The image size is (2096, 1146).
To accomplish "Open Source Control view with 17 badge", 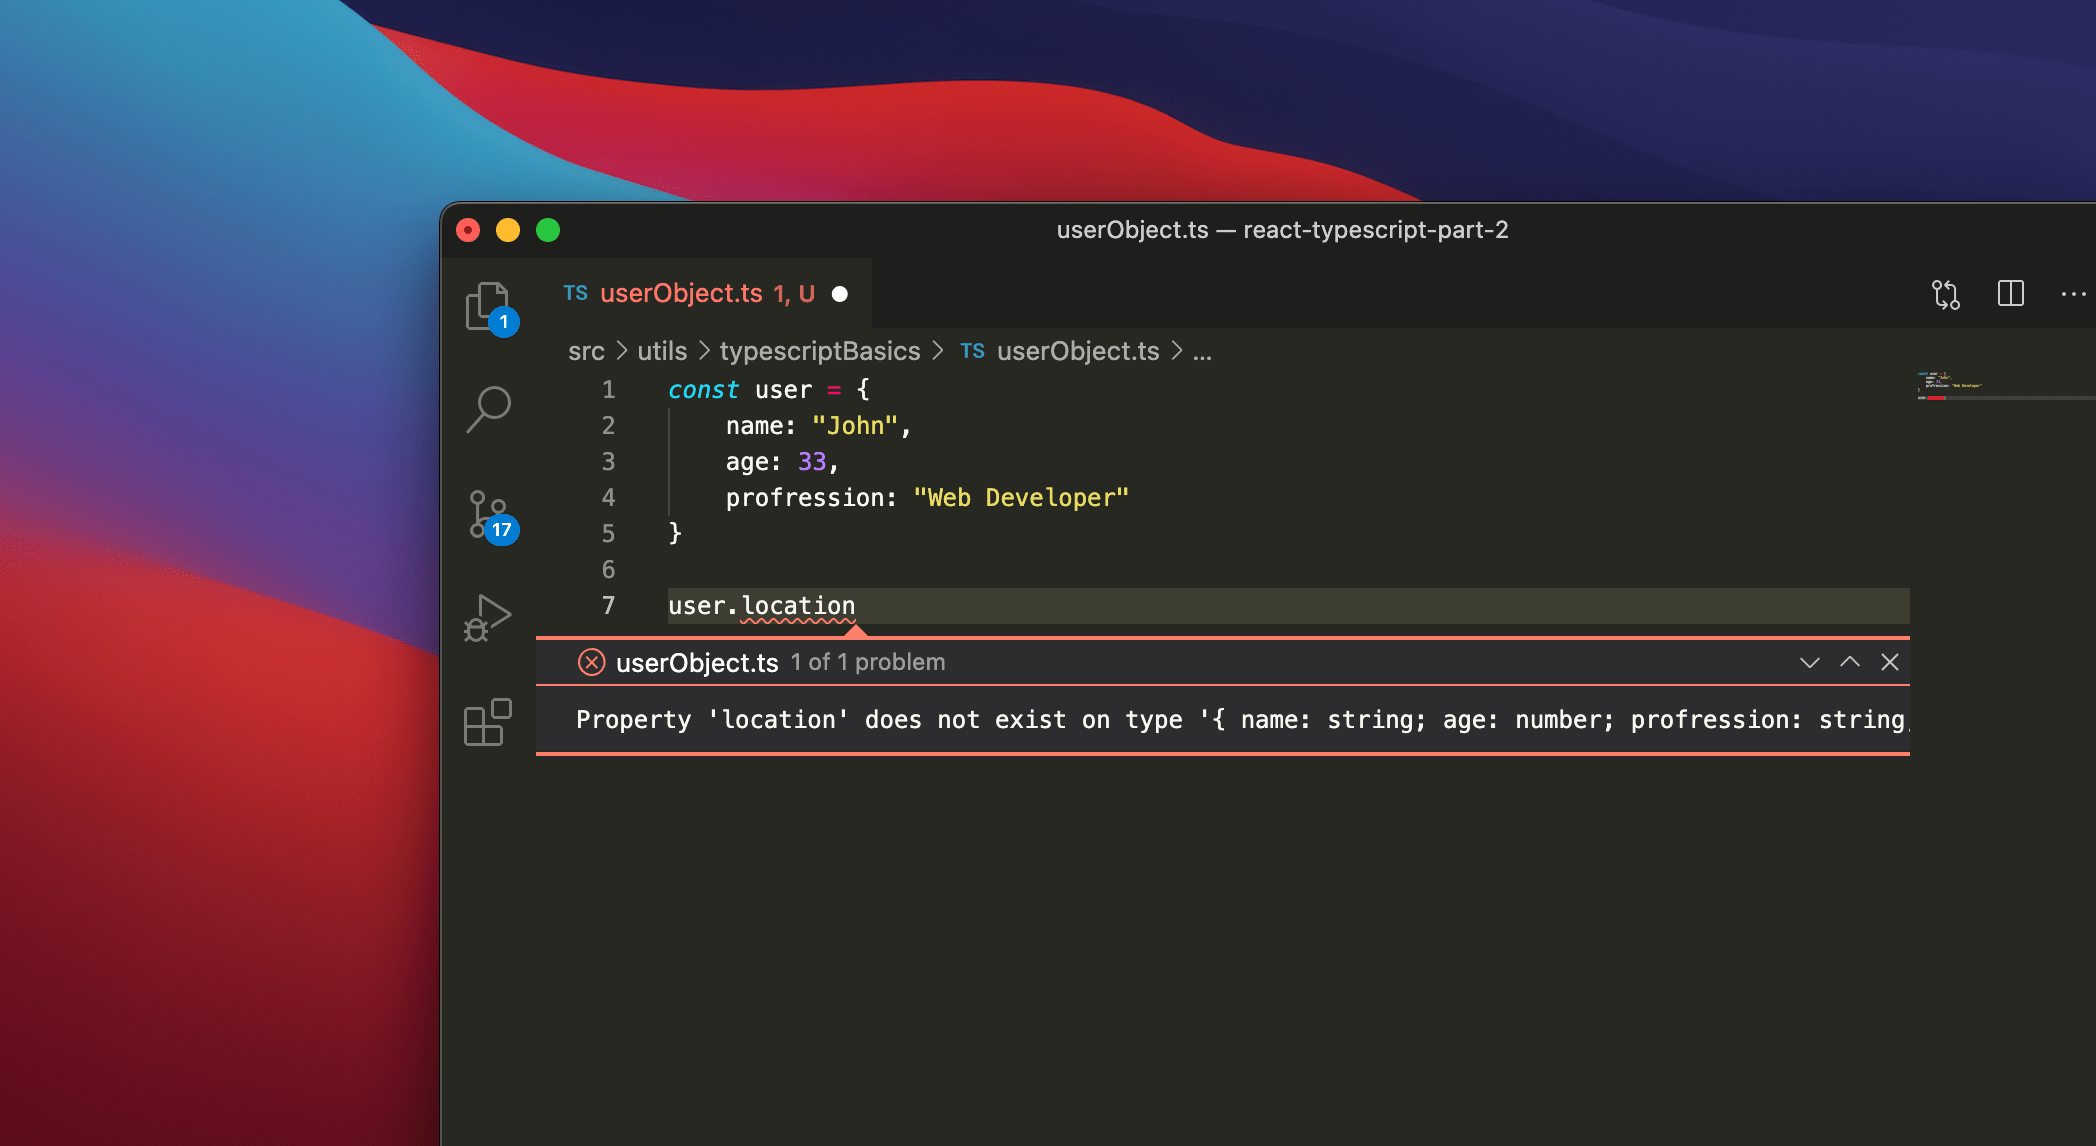I will coord(489,515).
